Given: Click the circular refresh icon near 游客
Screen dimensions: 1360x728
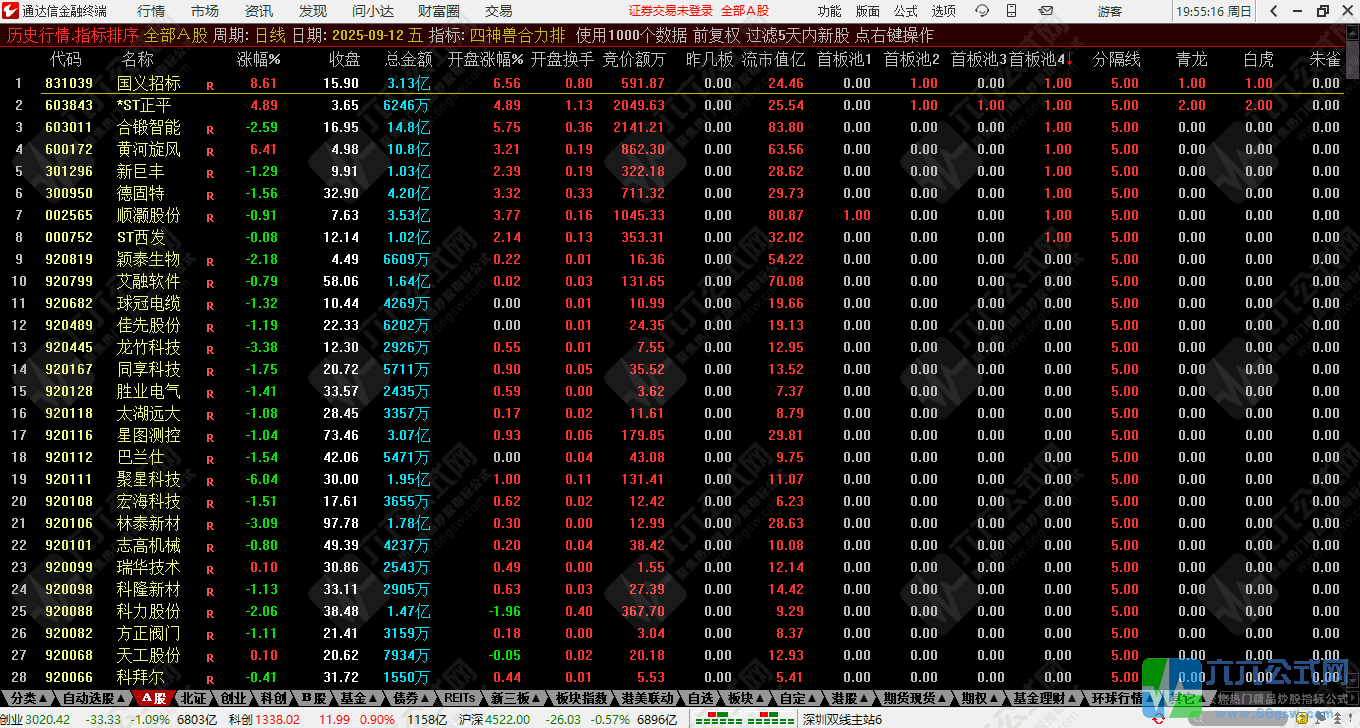Looking at the screenshot, I should click(x=982, y=11).
